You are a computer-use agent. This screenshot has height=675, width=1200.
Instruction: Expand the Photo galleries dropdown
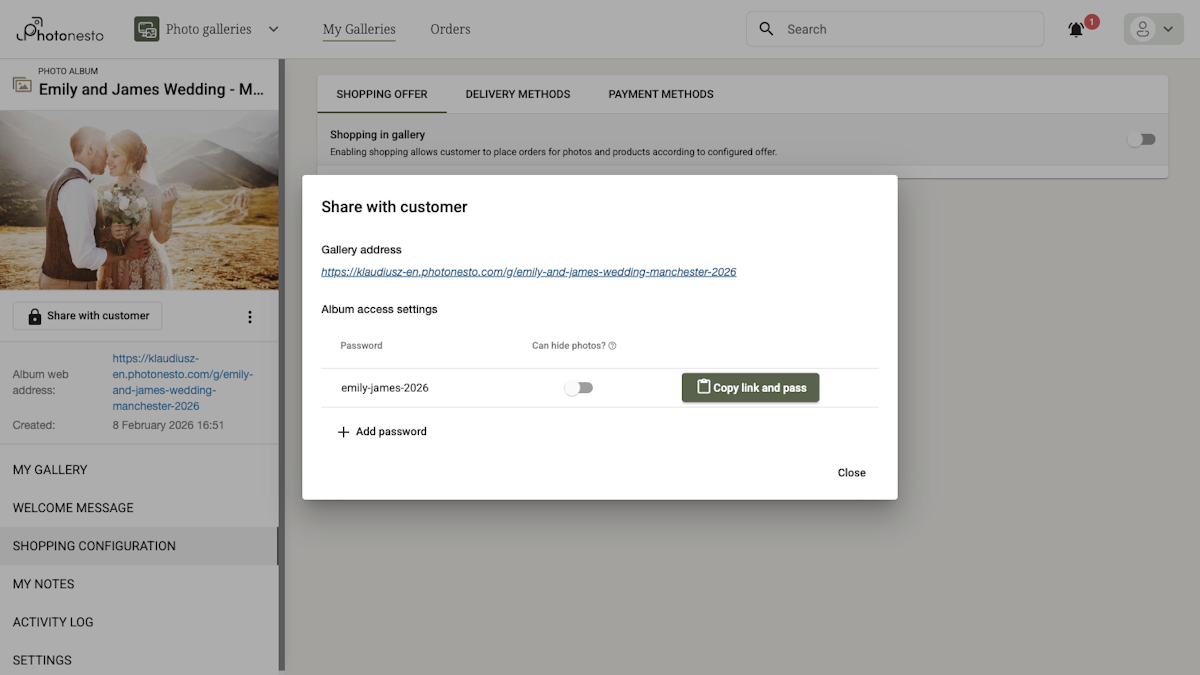pos(272,29)
